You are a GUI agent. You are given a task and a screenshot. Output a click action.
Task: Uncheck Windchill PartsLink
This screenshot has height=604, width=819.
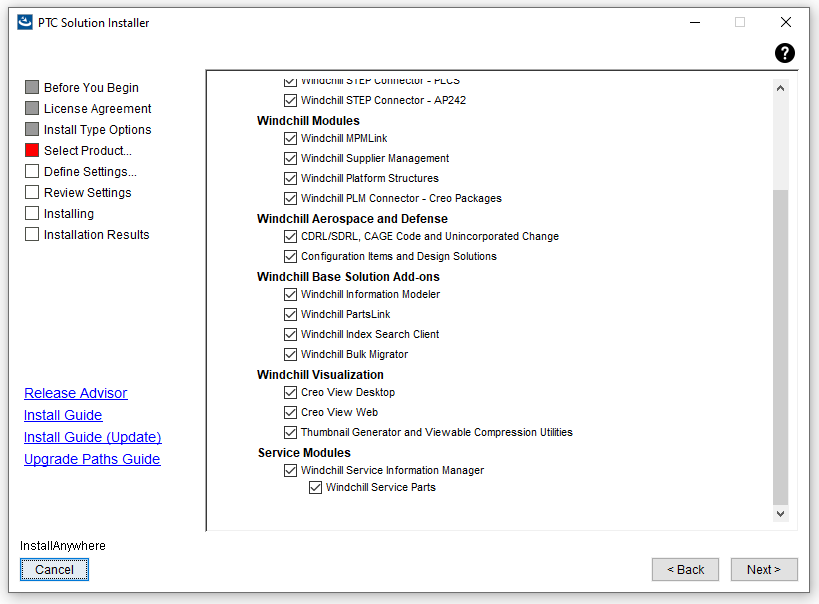click(x=290, y=314)
